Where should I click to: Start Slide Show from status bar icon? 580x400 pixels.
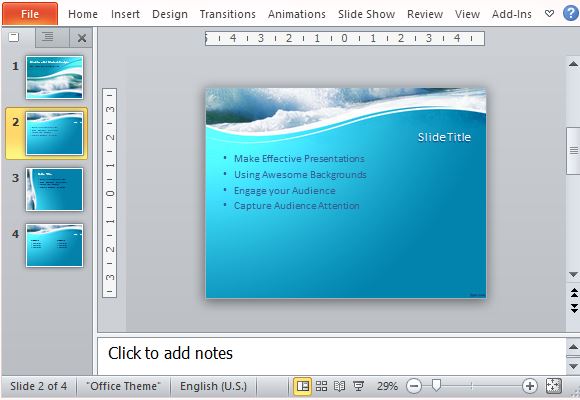[x=358, y=386]
